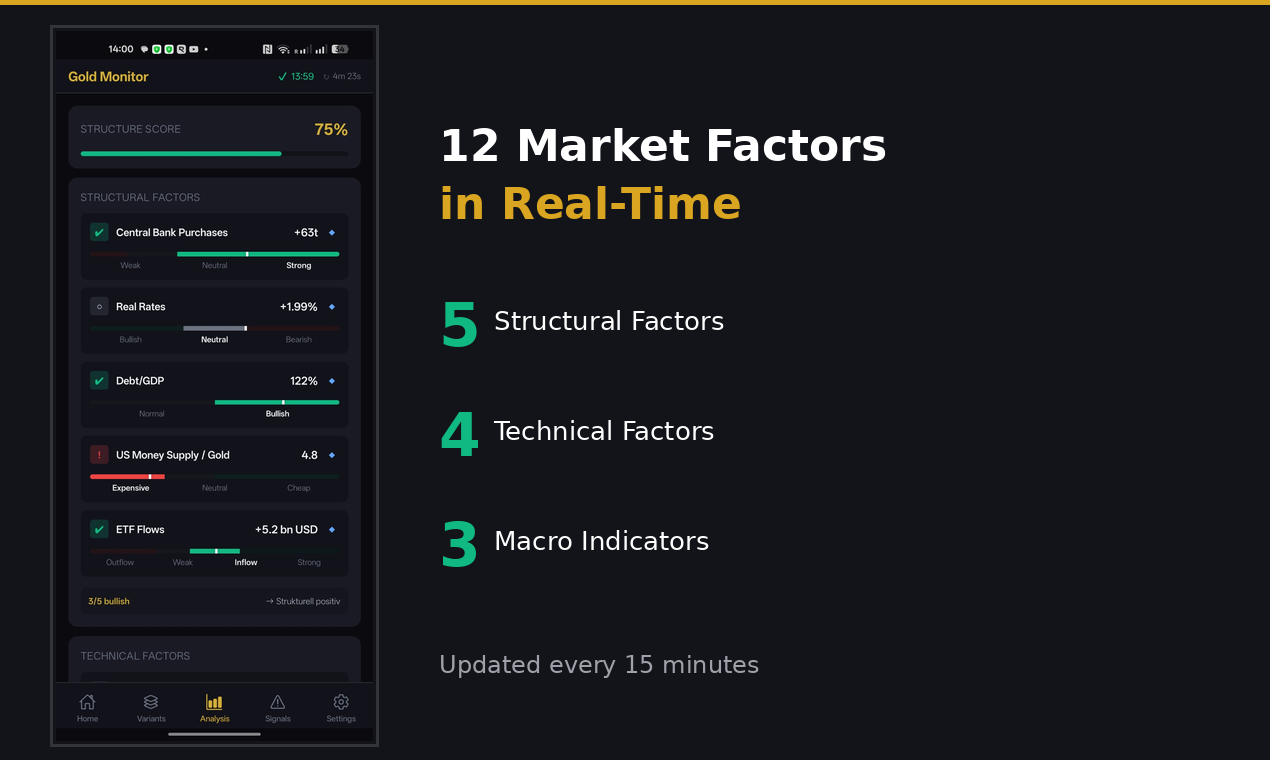Click the 3/5 bullish label

coord(108,601)
